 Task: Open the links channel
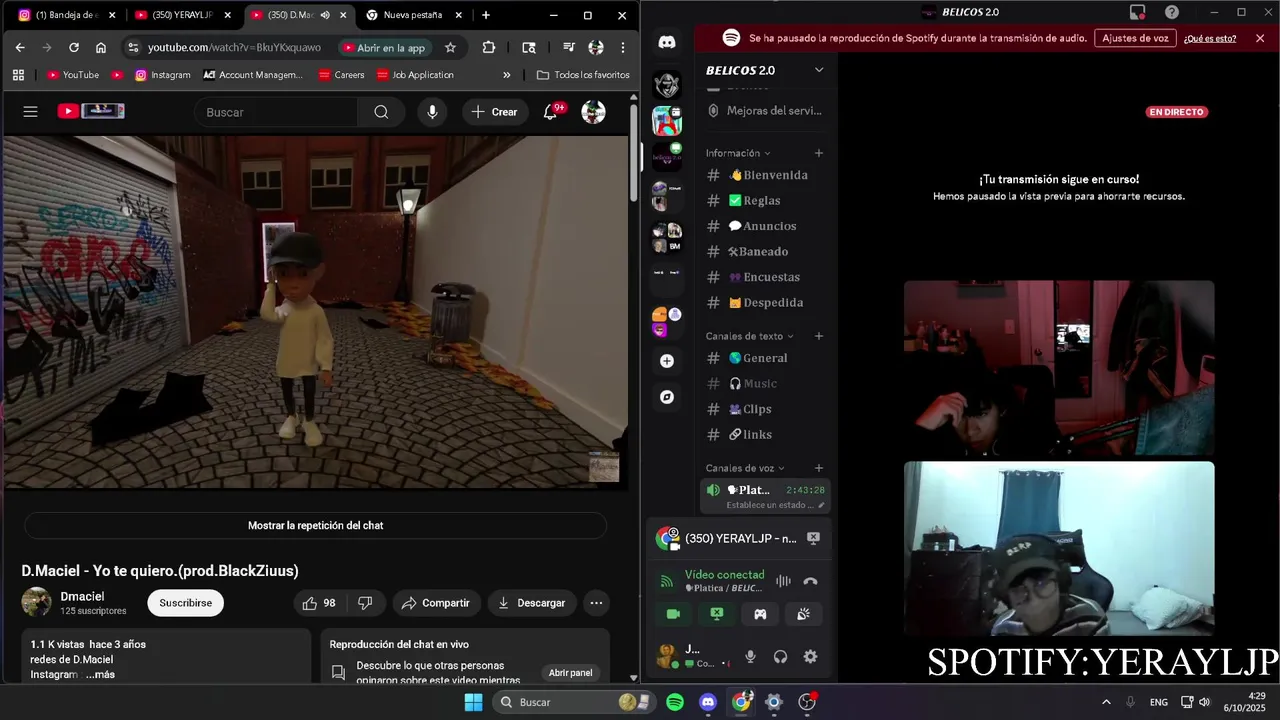point(766,434)
